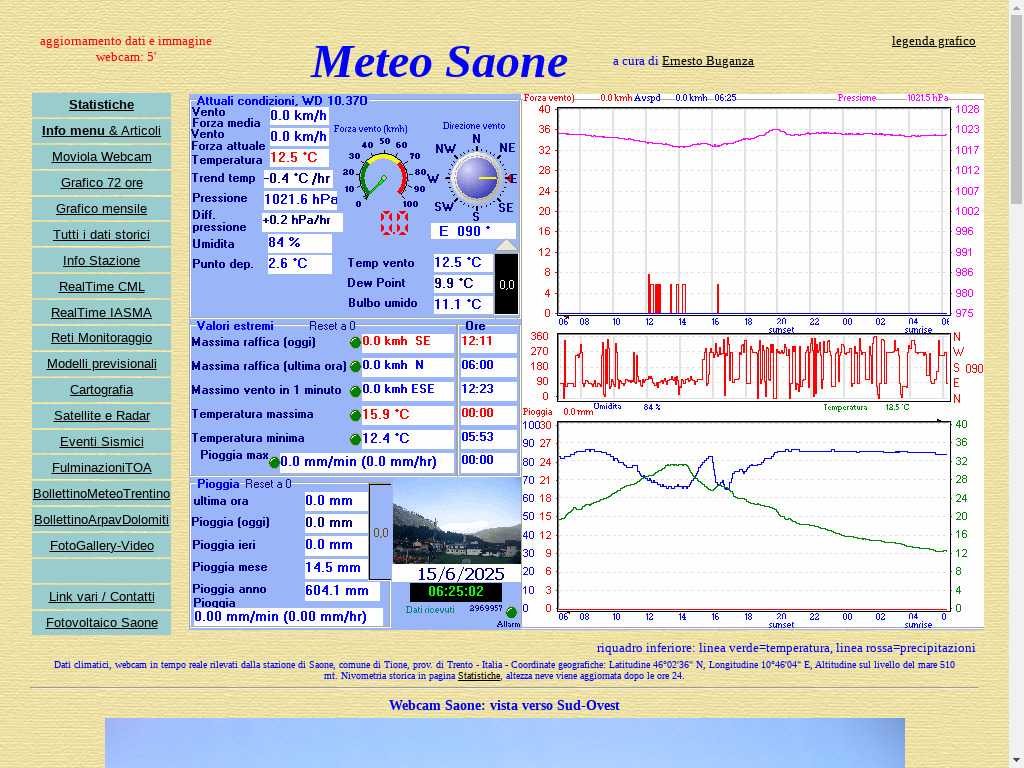Open FotoGallery-Video
Image resolution: width=1024 pixels, height=768 pixels.
point(101,546)
